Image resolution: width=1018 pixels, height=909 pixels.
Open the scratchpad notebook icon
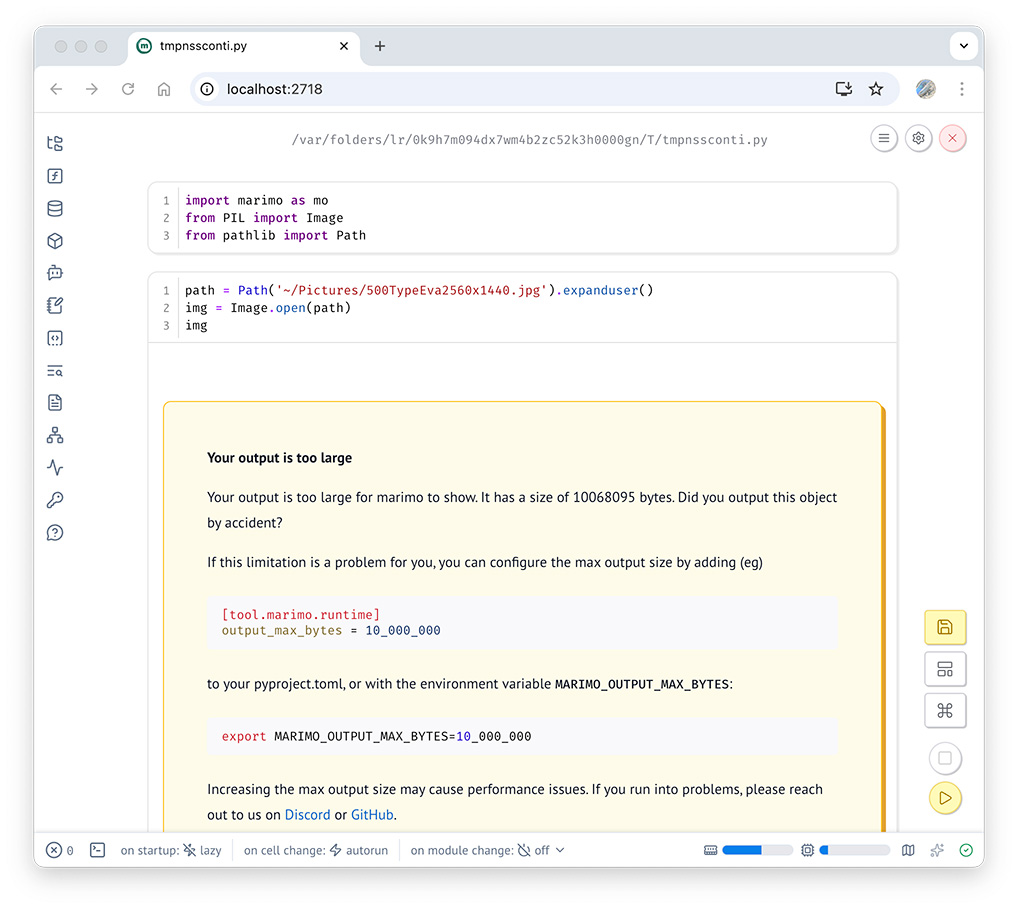55,306
